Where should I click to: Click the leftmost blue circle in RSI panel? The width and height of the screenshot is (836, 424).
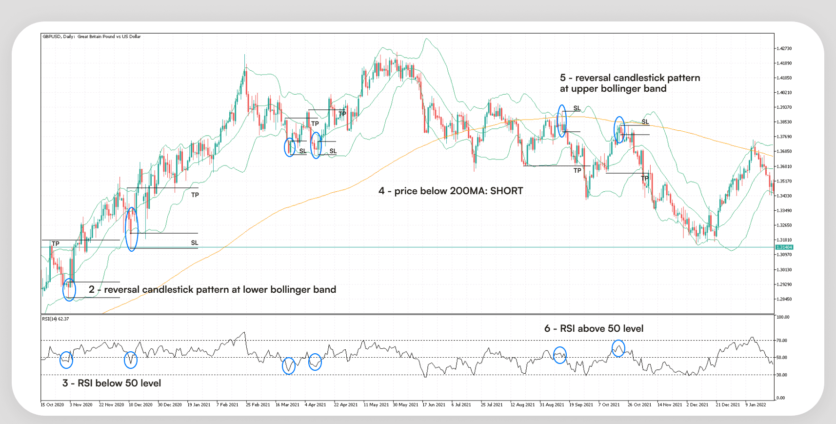(66, 359)
